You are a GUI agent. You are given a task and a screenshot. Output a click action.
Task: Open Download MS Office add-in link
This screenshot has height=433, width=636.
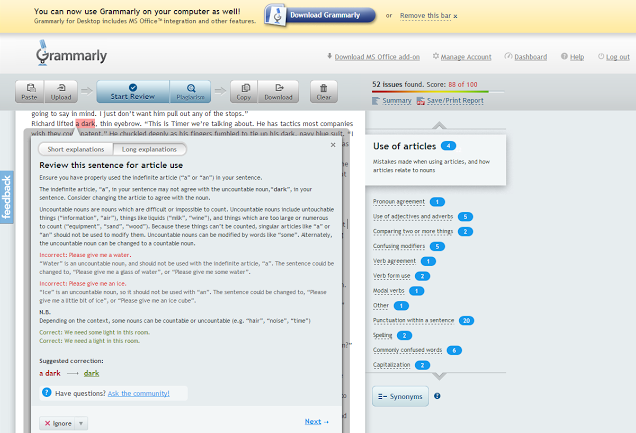[377, 57]
